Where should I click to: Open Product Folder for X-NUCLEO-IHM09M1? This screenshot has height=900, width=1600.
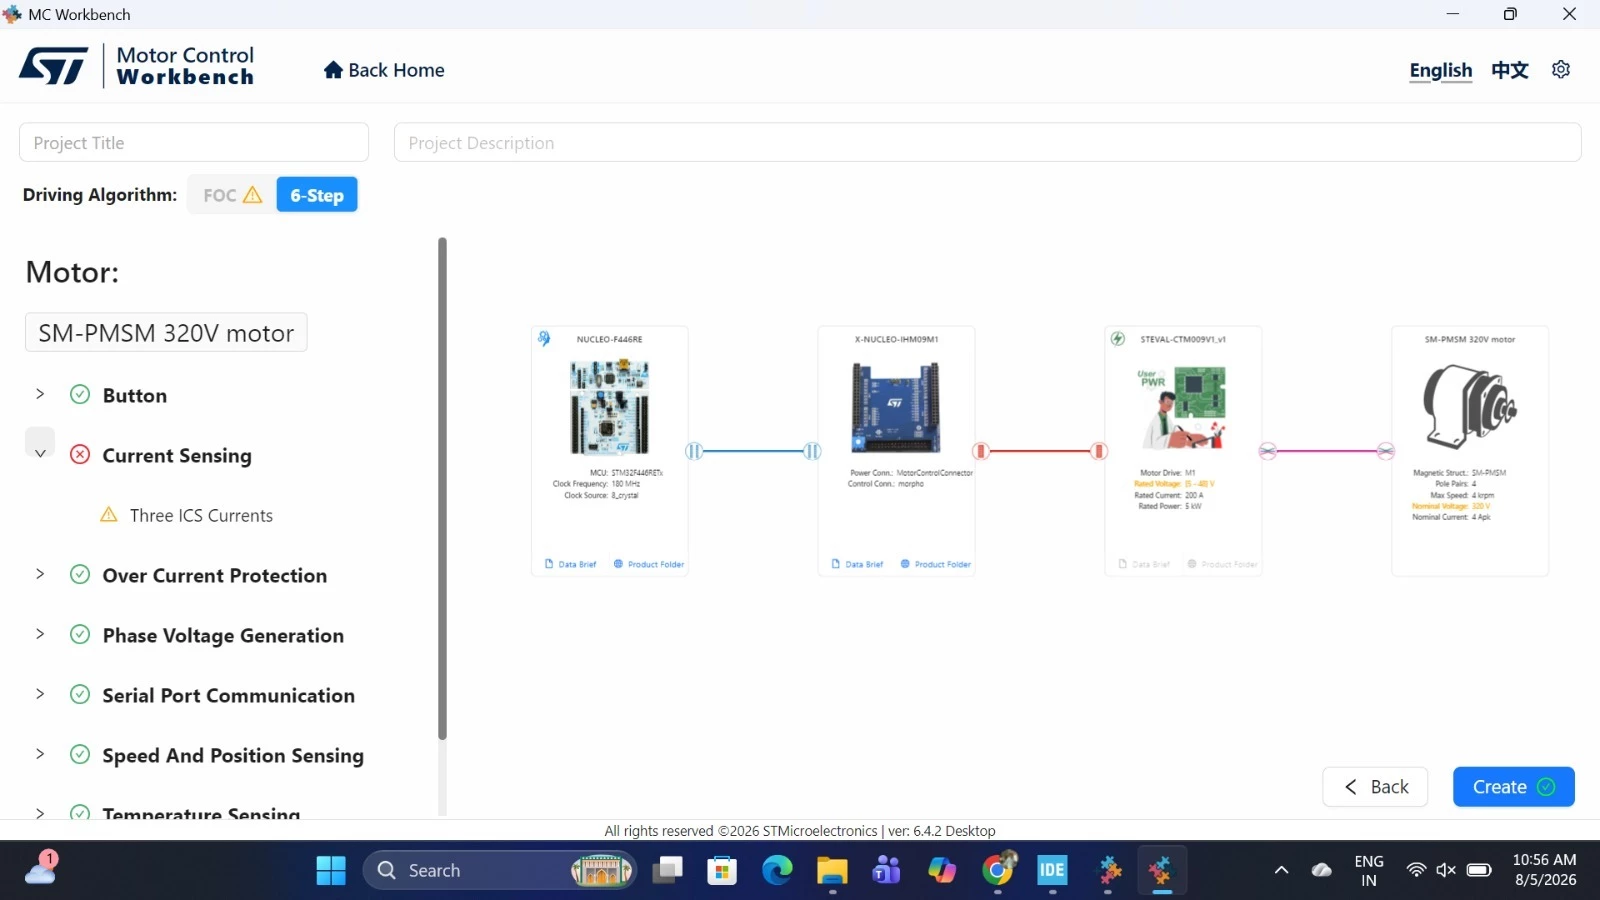point(936,564)
